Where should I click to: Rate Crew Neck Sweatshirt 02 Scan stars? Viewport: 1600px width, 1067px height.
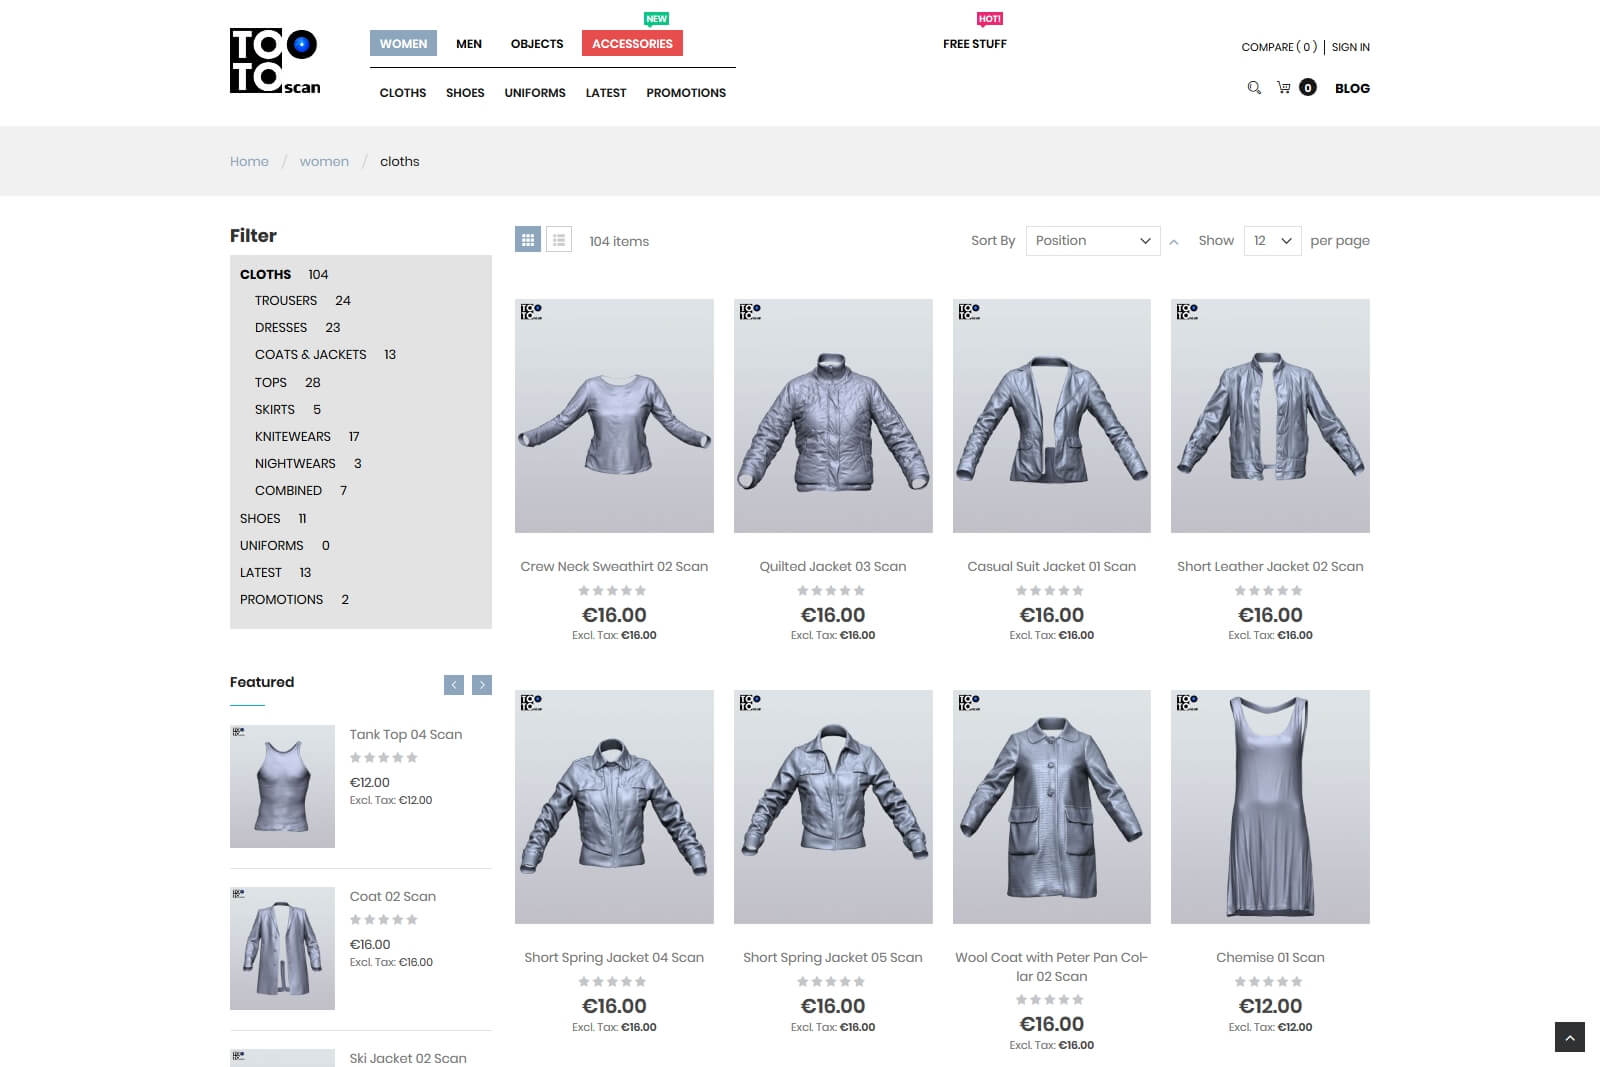(613, 591)
